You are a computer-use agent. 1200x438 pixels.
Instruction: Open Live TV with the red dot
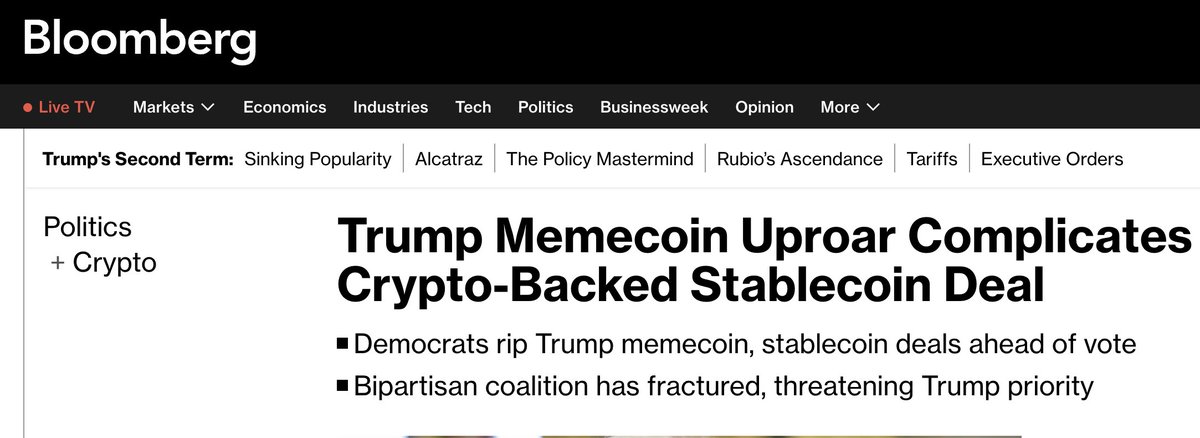pos(59,107)
